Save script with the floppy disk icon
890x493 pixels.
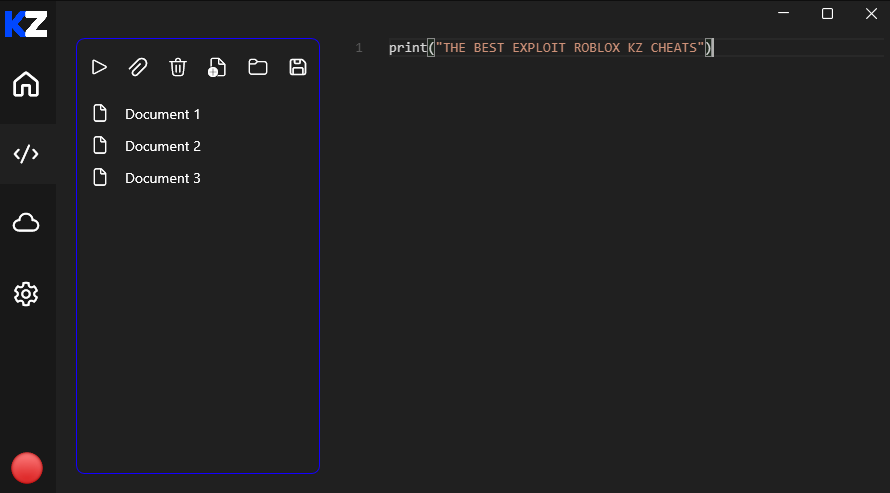(298, 68)
